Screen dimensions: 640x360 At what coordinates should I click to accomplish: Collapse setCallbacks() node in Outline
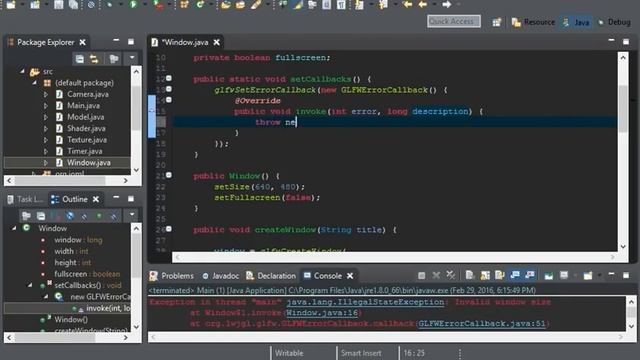click(30, 285)
